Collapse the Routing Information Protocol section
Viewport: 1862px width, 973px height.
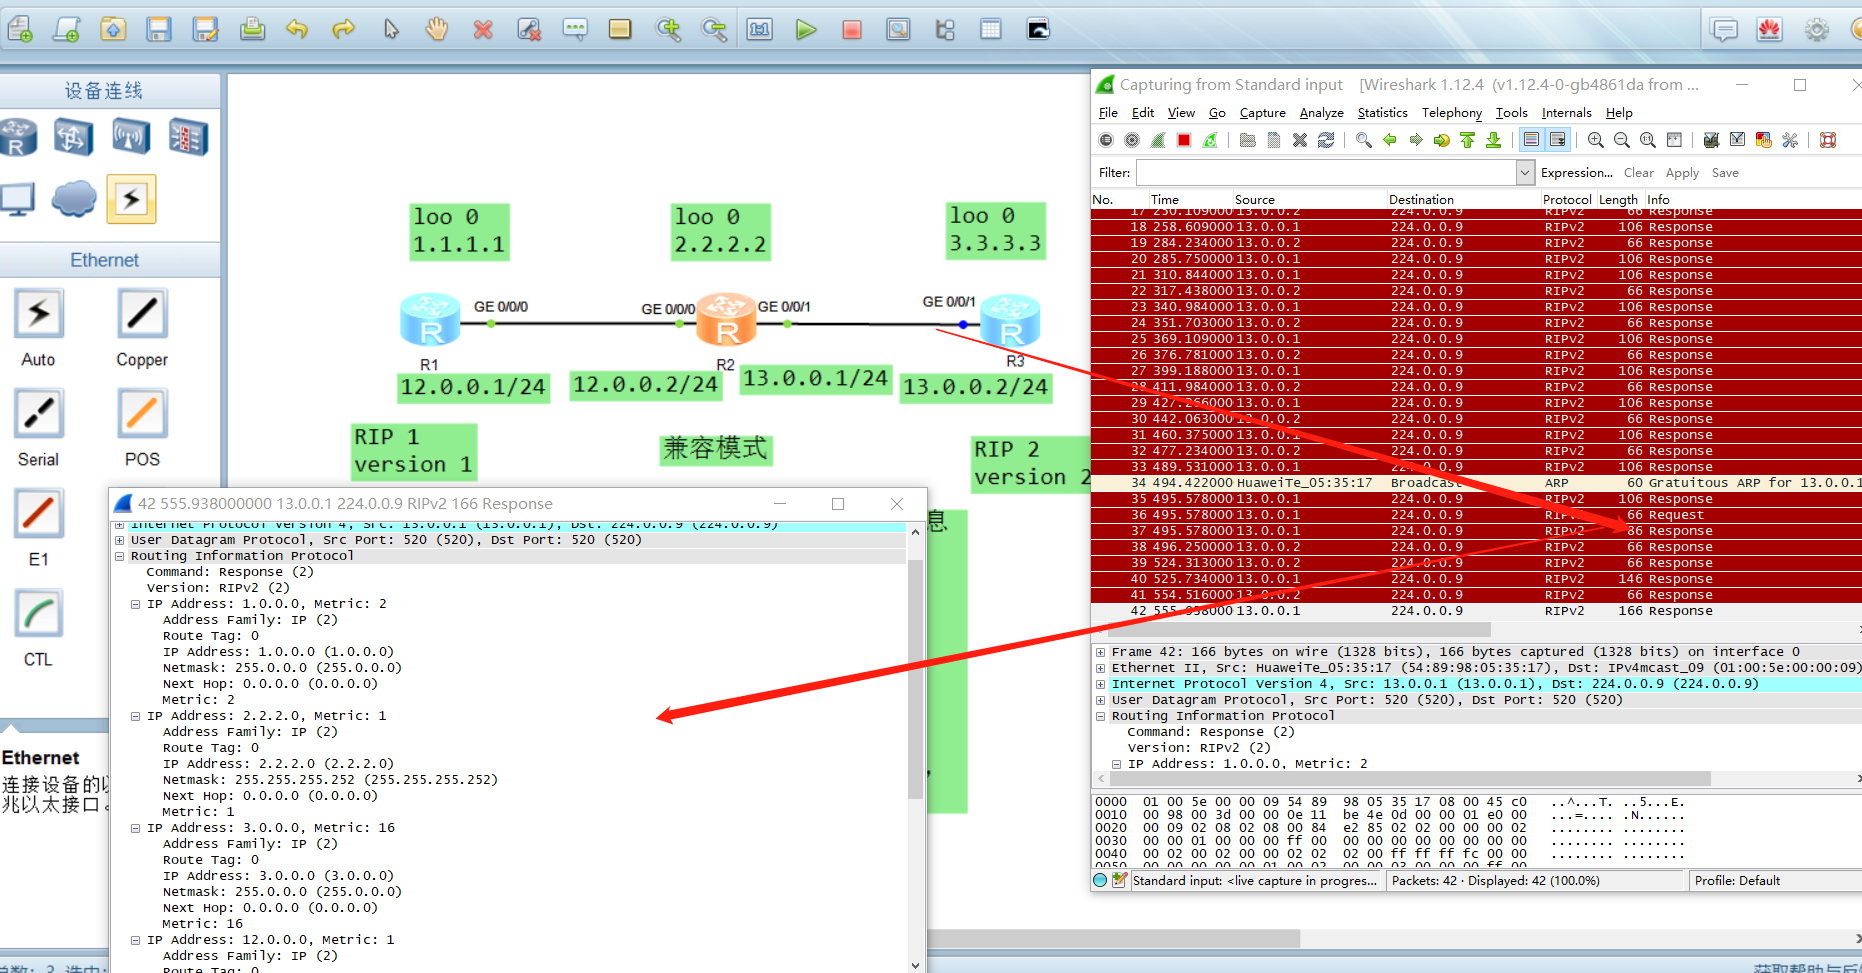(1101, 716)
